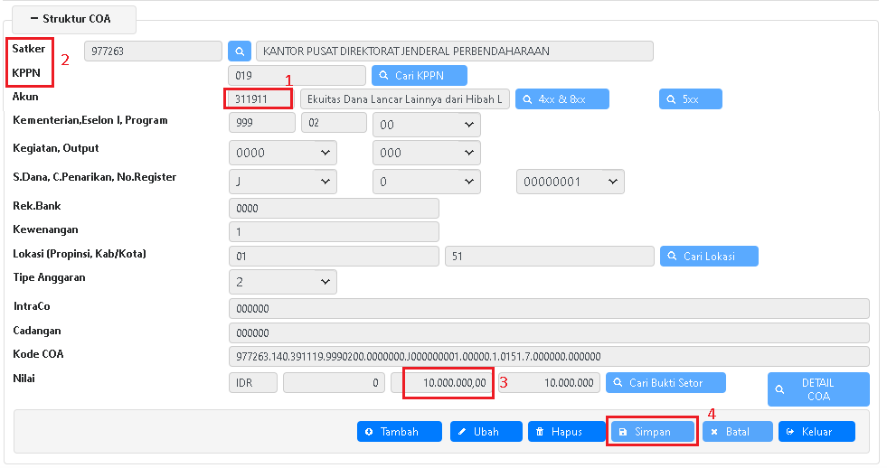Expand the Kegiatan dropdown showing 0000
The image size is (887, 468).
pos(282,153)
